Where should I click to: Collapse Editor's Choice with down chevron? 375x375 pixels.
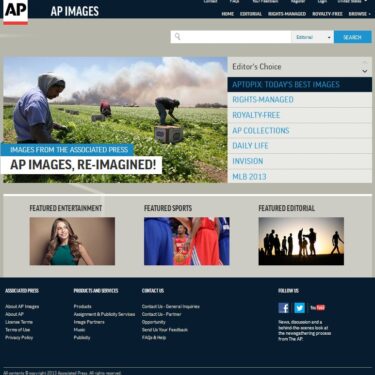(365, 71)
